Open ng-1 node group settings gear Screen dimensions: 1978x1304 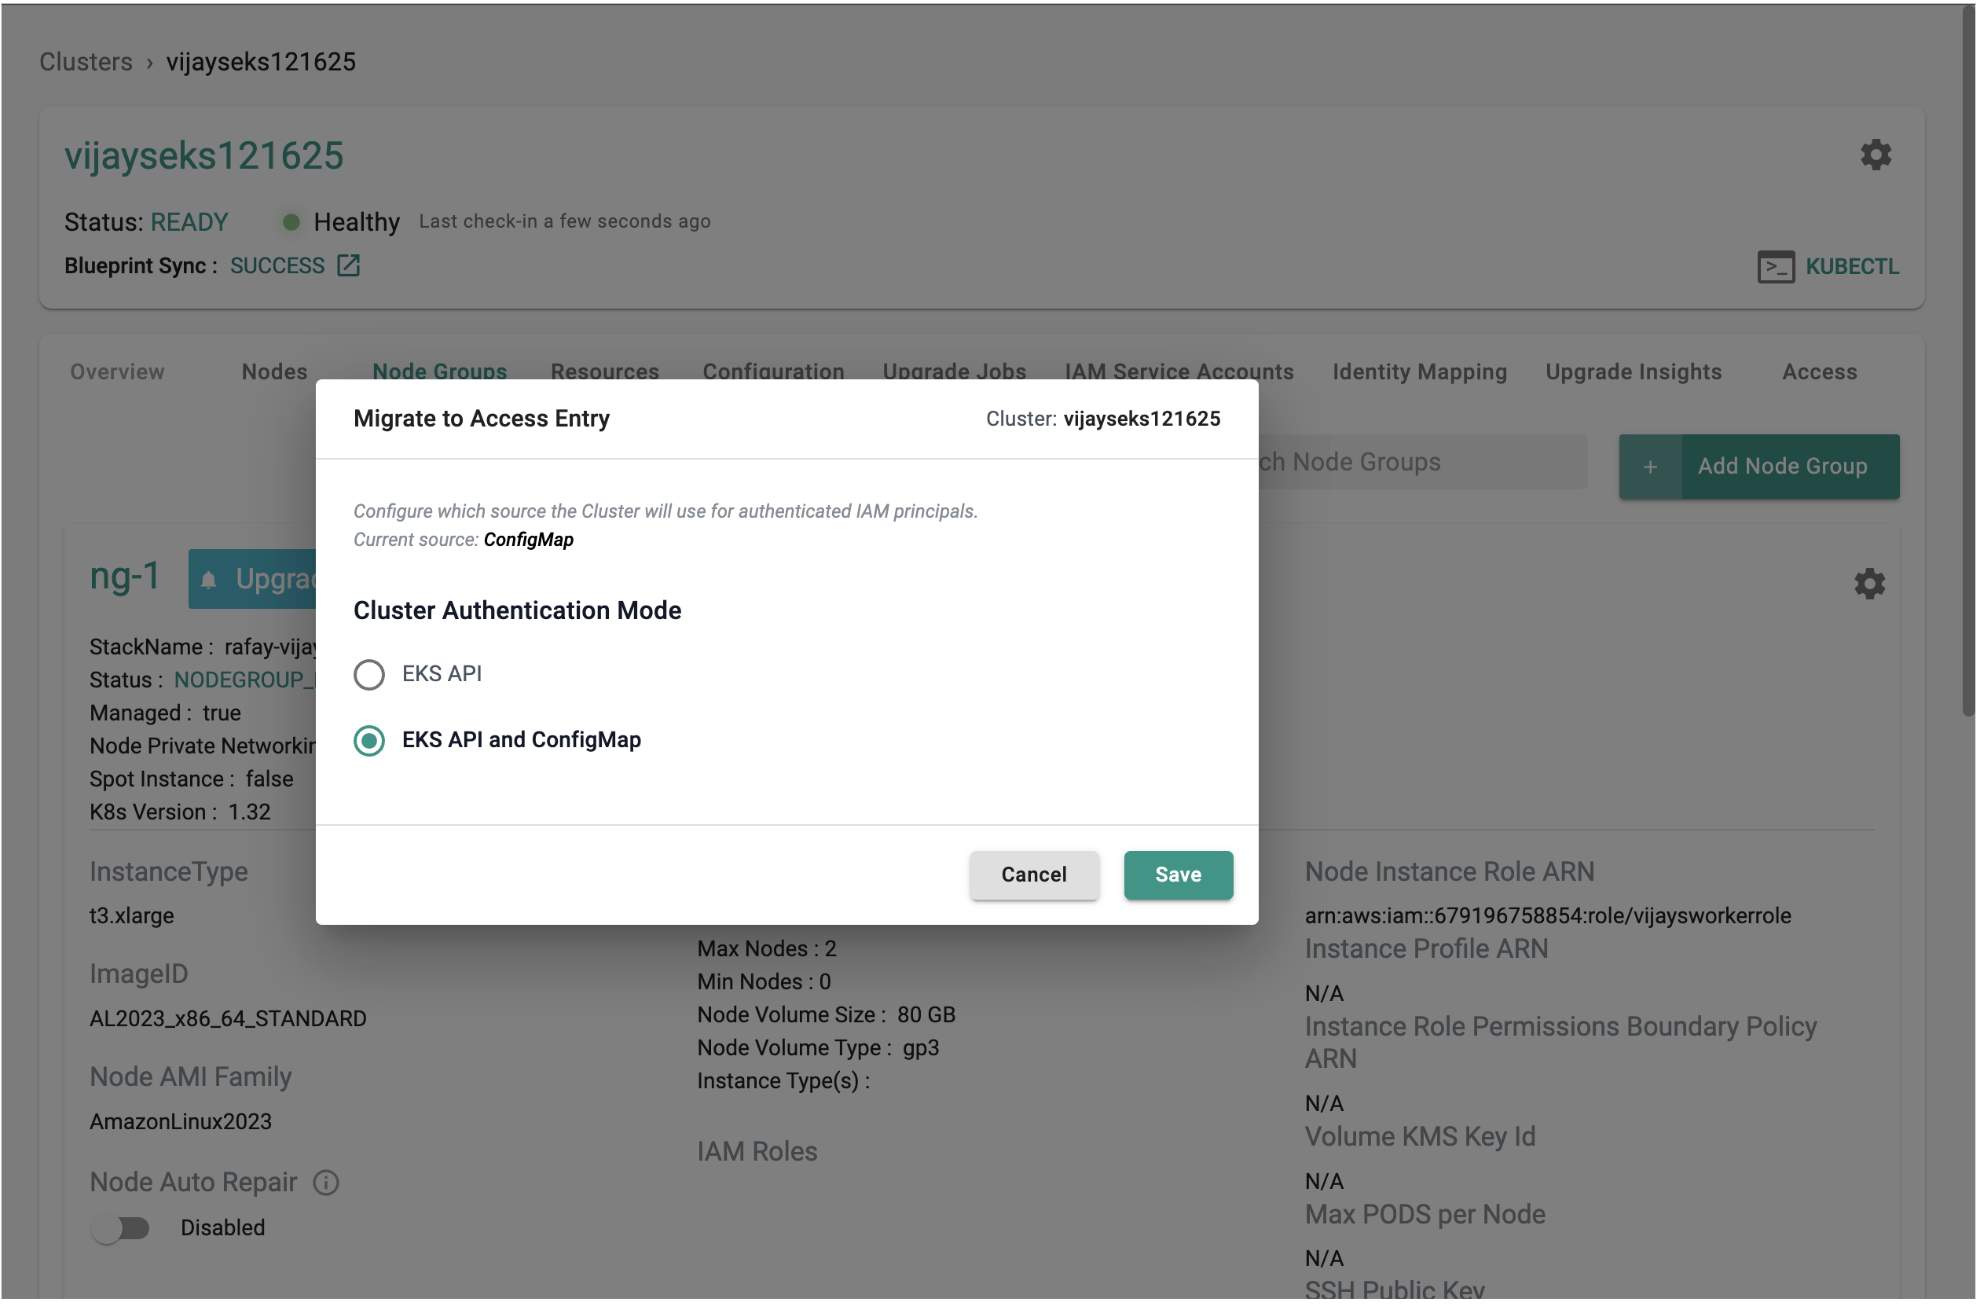(x=1868, y=584)
